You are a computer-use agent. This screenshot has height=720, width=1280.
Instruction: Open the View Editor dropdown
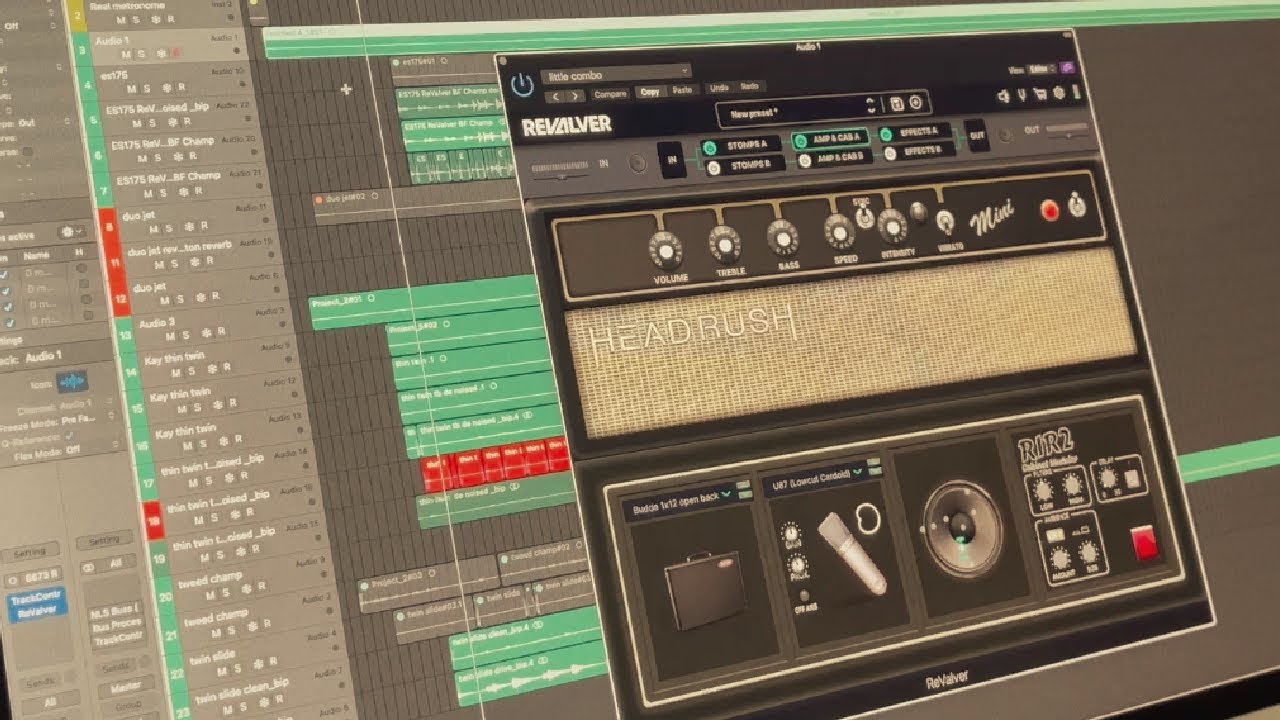[1042, 69]
